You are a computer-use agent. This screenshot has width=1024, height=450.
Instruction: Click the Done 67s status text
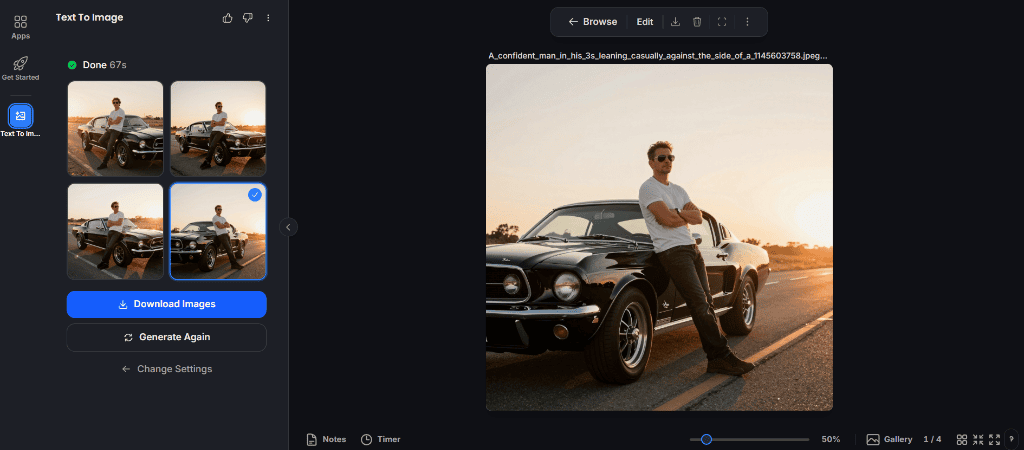tap(104, 65)
